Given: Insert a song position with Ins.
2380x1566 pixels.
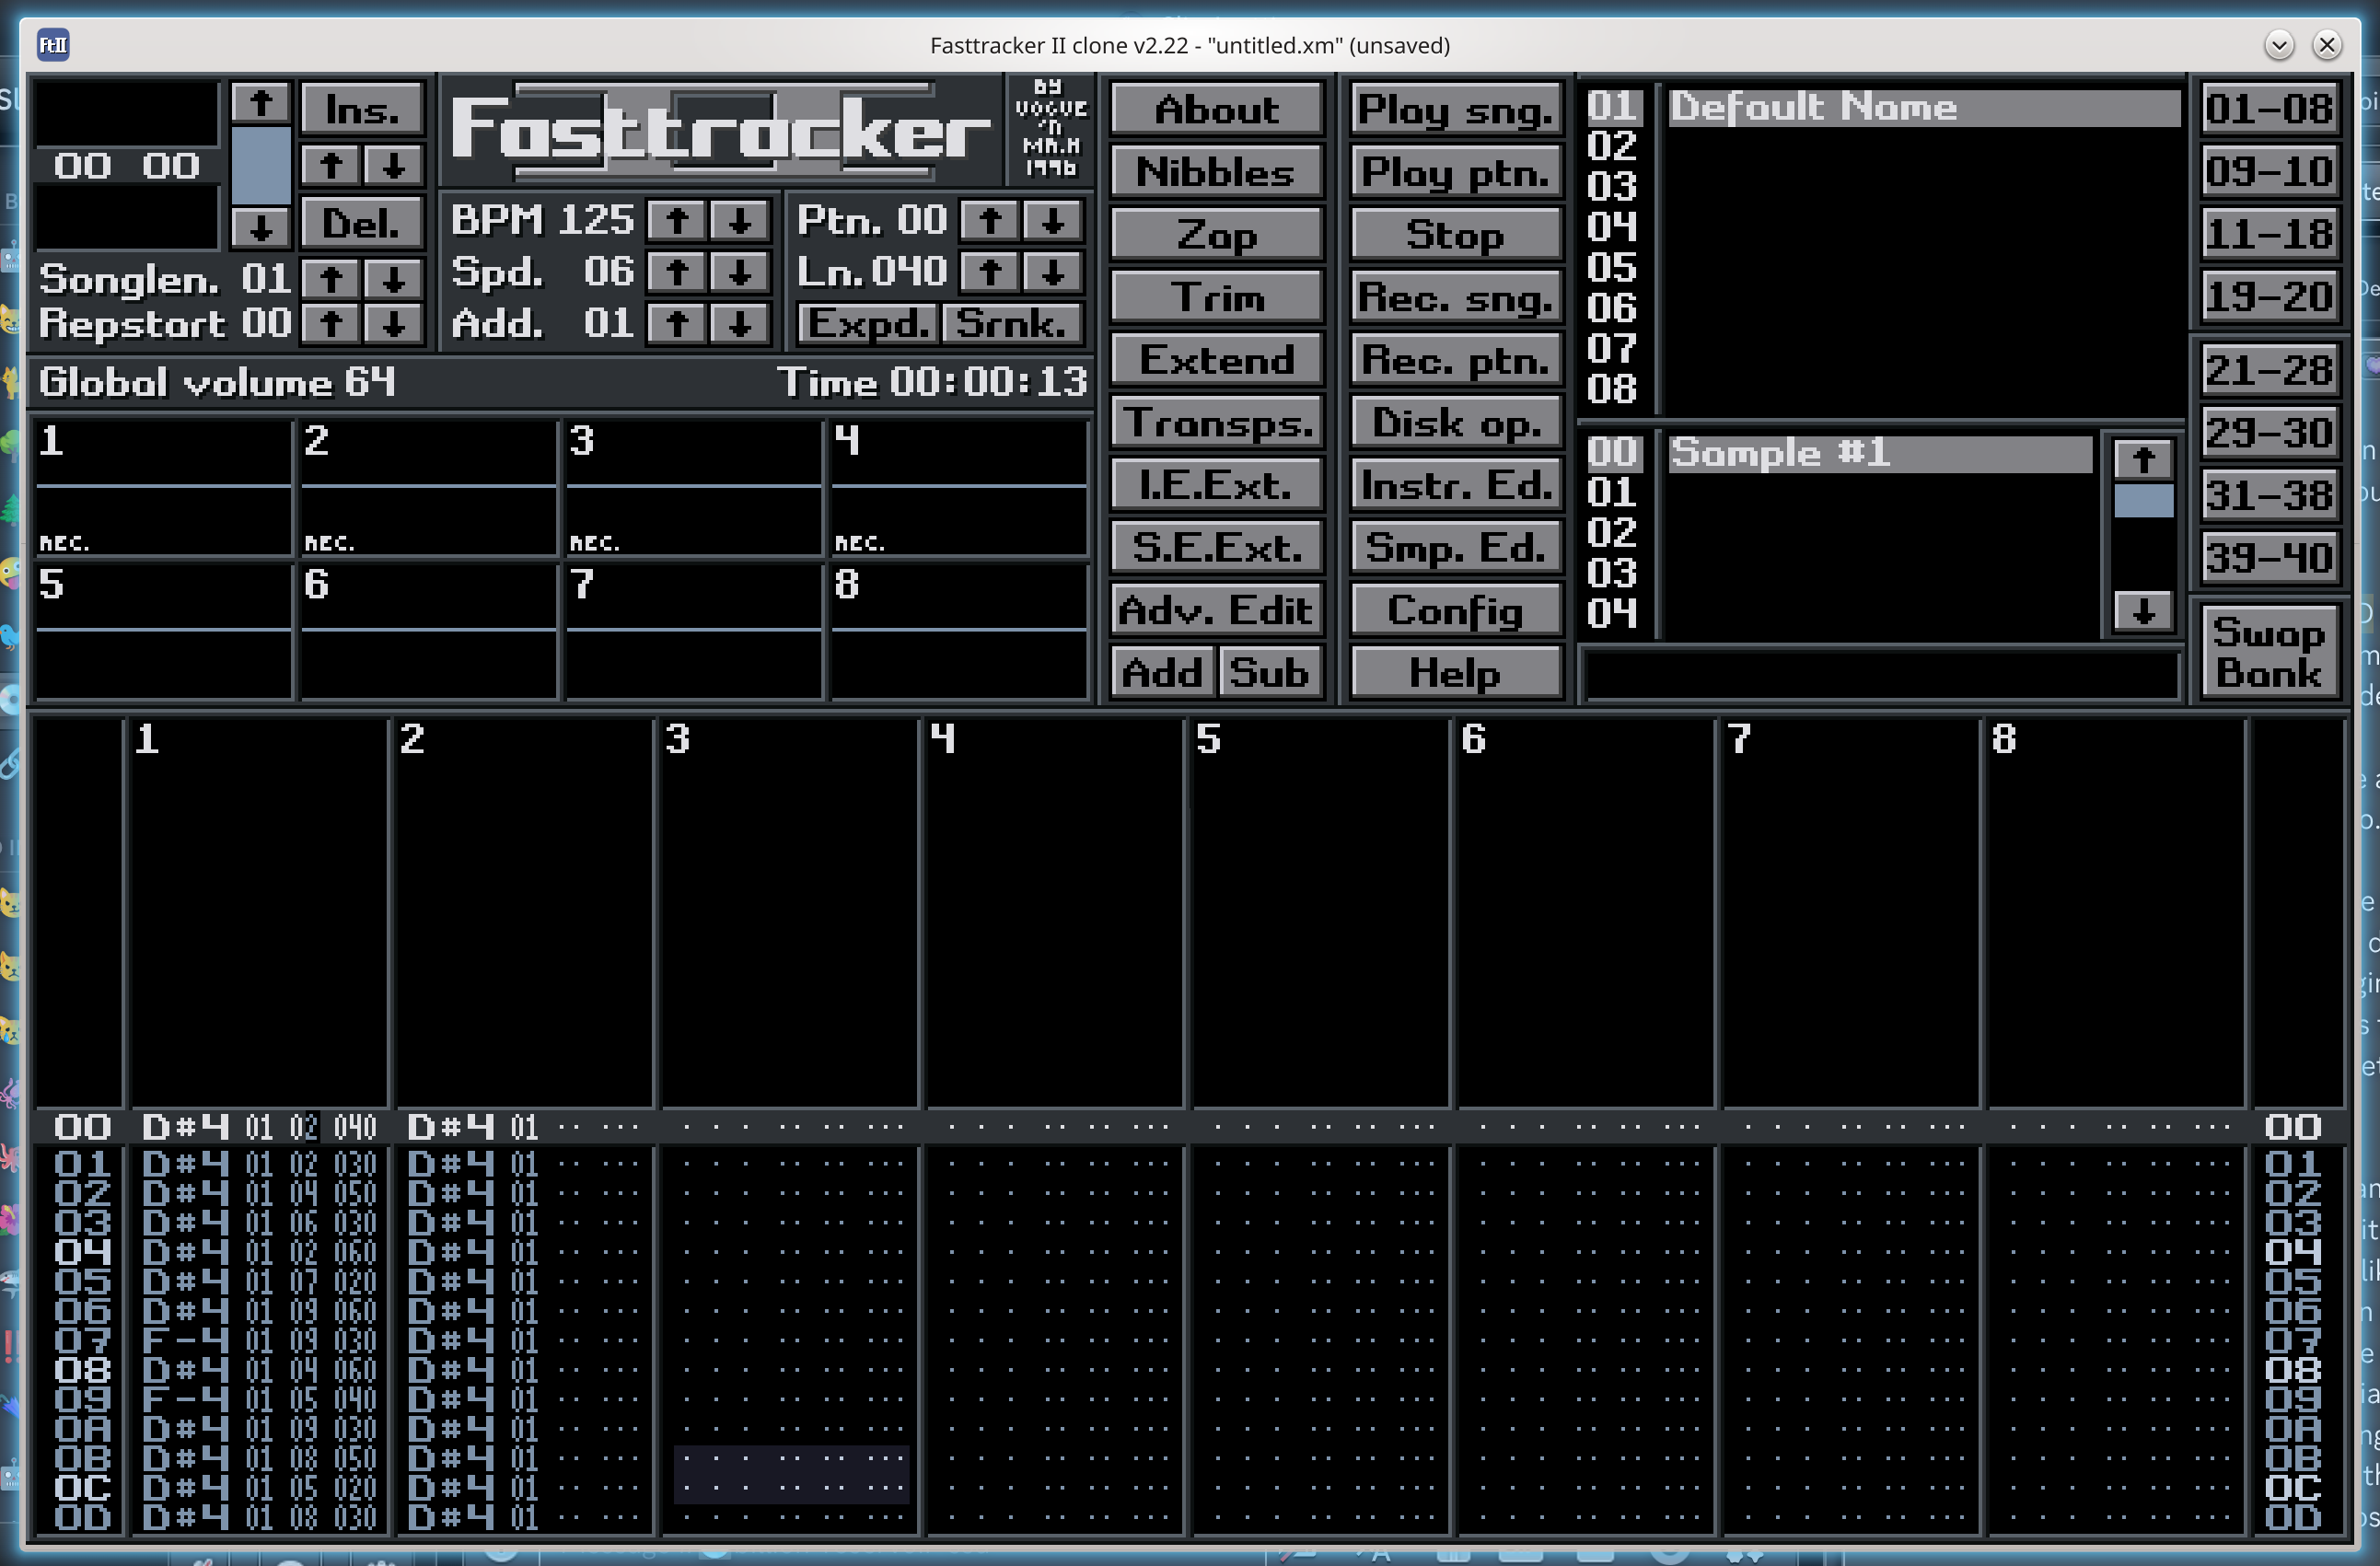Looking at the screenshot, I should [362, 108].
